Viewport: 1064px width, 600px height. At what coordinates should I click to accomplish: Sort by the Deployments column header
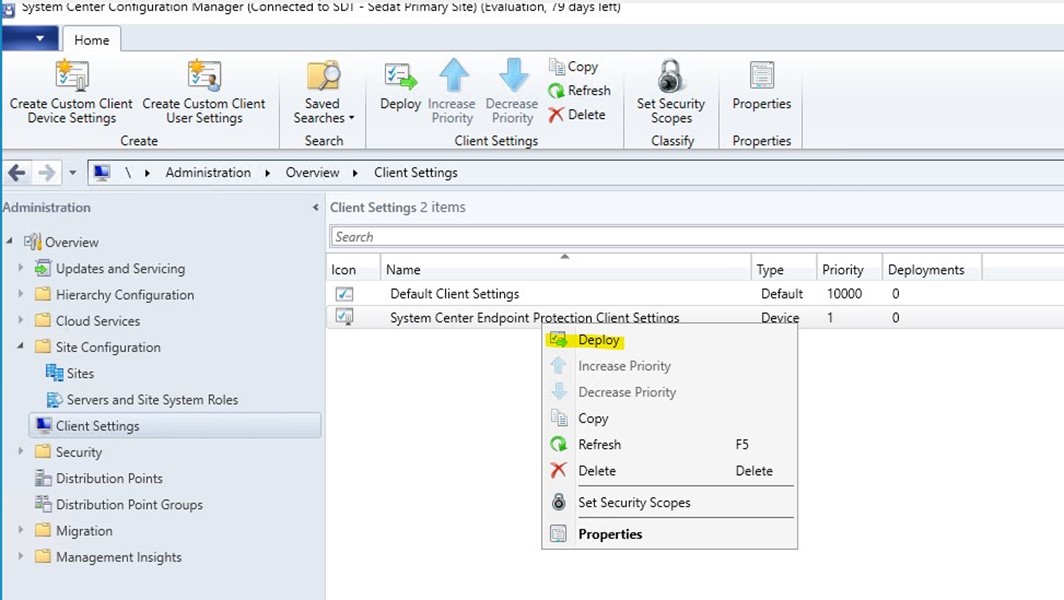click(x=932, y=269)
